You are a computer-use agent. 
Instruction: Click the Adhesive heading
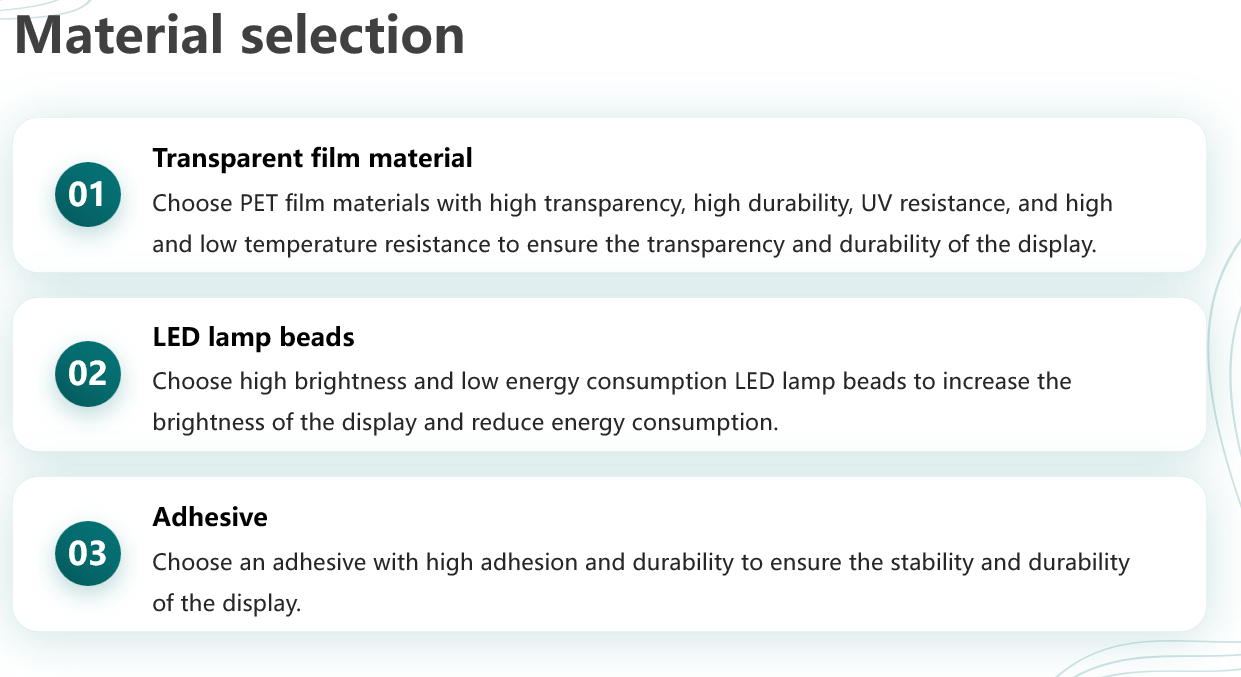(210, 517)
